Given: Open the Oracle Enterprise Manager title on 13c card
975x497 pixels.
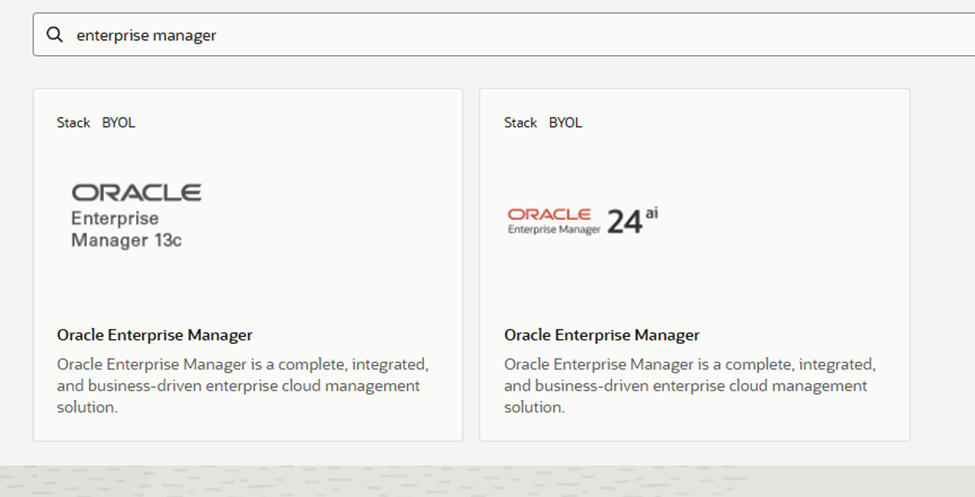Looking at the screenshot, I should pos(155,335).
